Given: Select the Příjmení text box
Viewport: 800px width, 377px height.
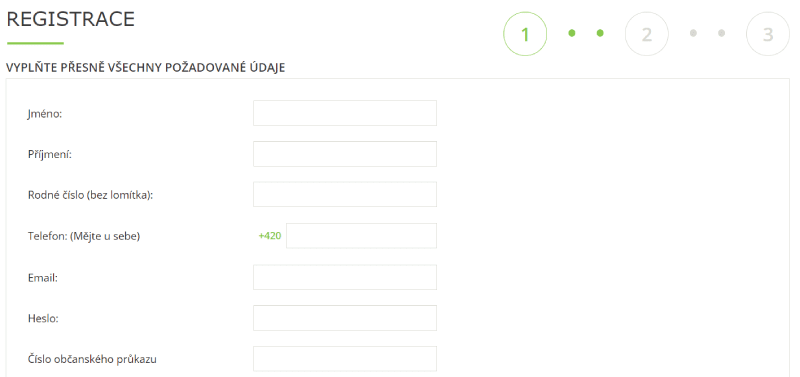Looking at the screenshot, I should [345, 154].
